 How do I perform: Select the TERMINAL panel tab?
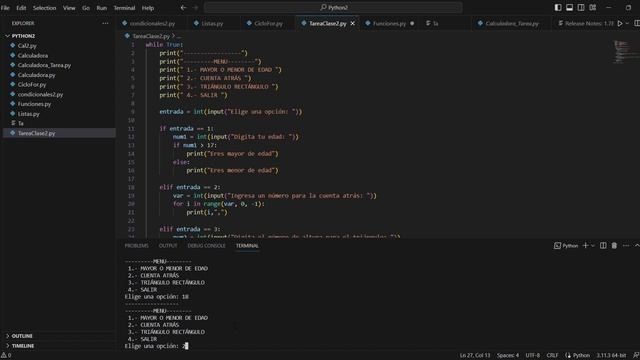point(247,246)
